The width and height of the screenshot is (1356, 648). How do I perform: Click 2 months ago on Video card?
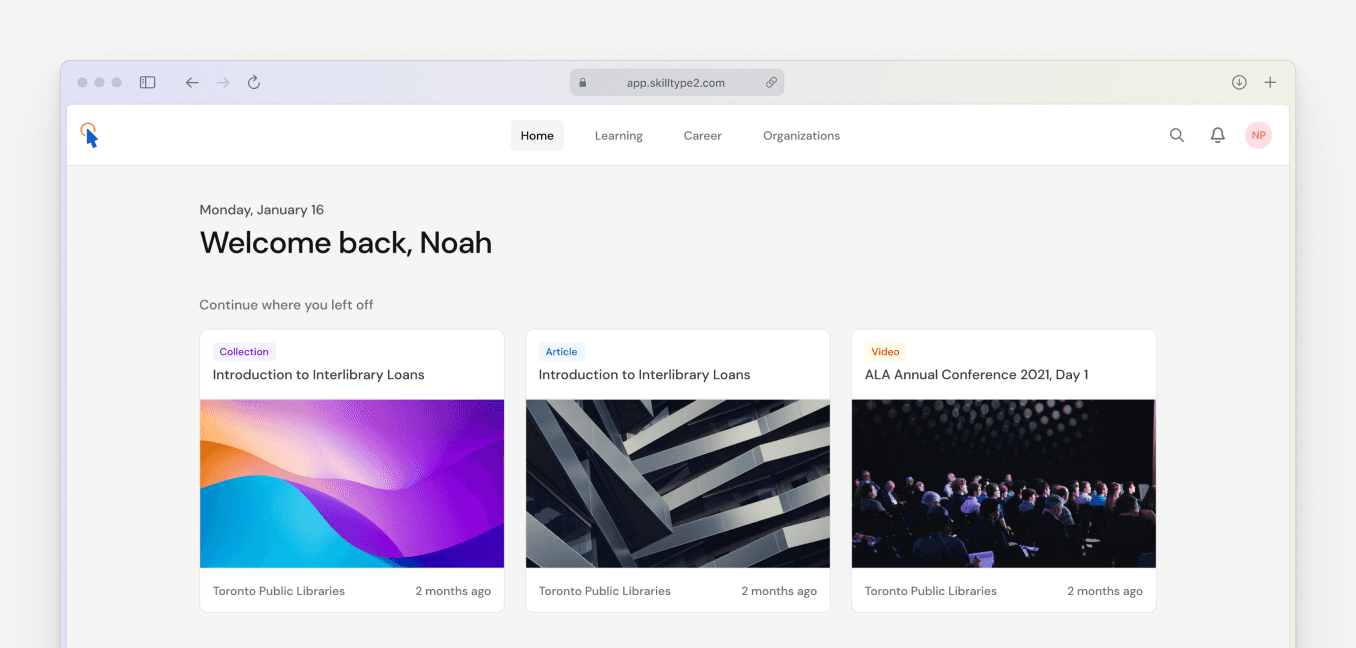(1105, 591)
